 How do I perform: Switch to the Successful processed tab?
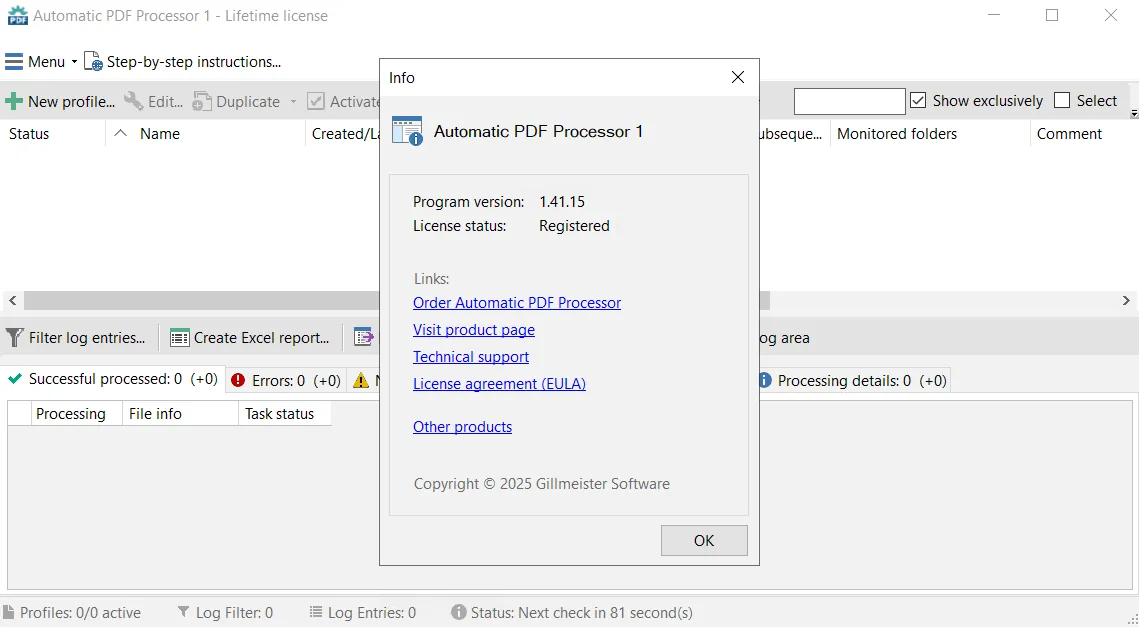[x=113, y=379]
